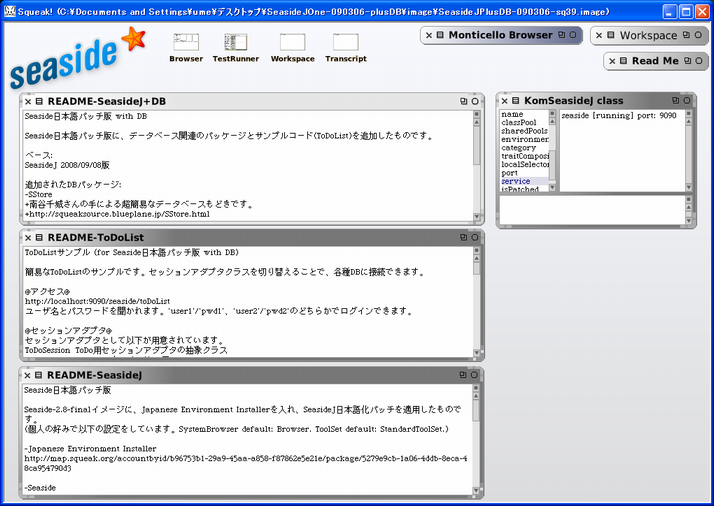Expand the README-SeasideJ+DB window

coord(464,101)
